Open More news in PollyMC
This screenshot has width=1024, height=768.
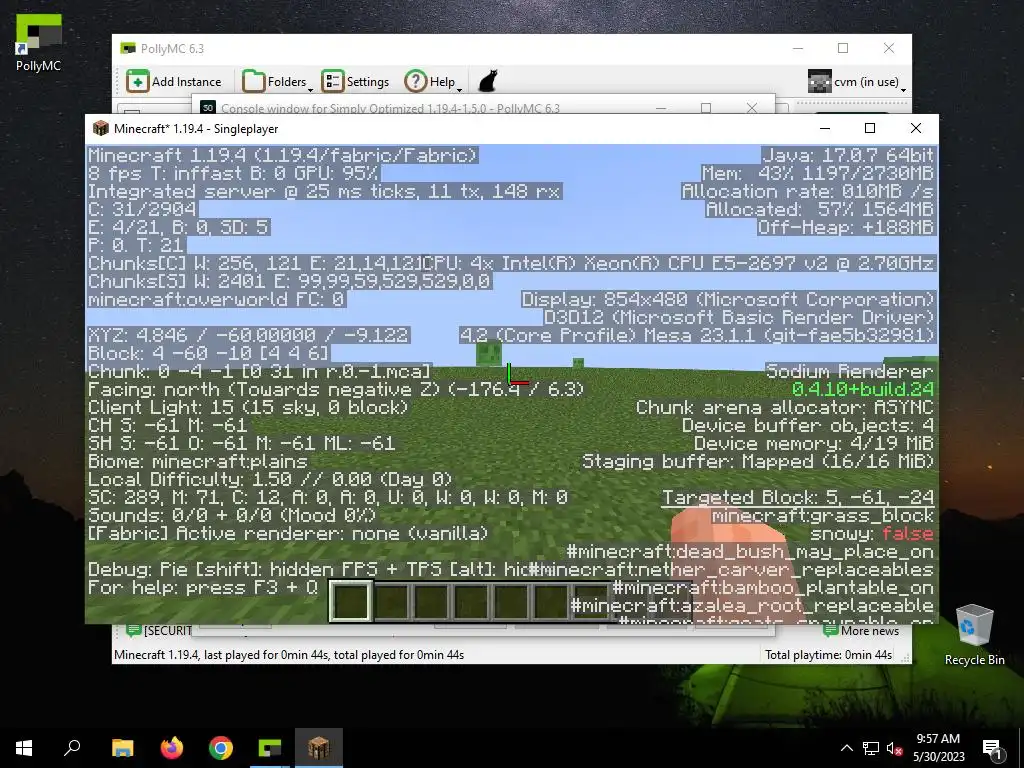point(861,631)
